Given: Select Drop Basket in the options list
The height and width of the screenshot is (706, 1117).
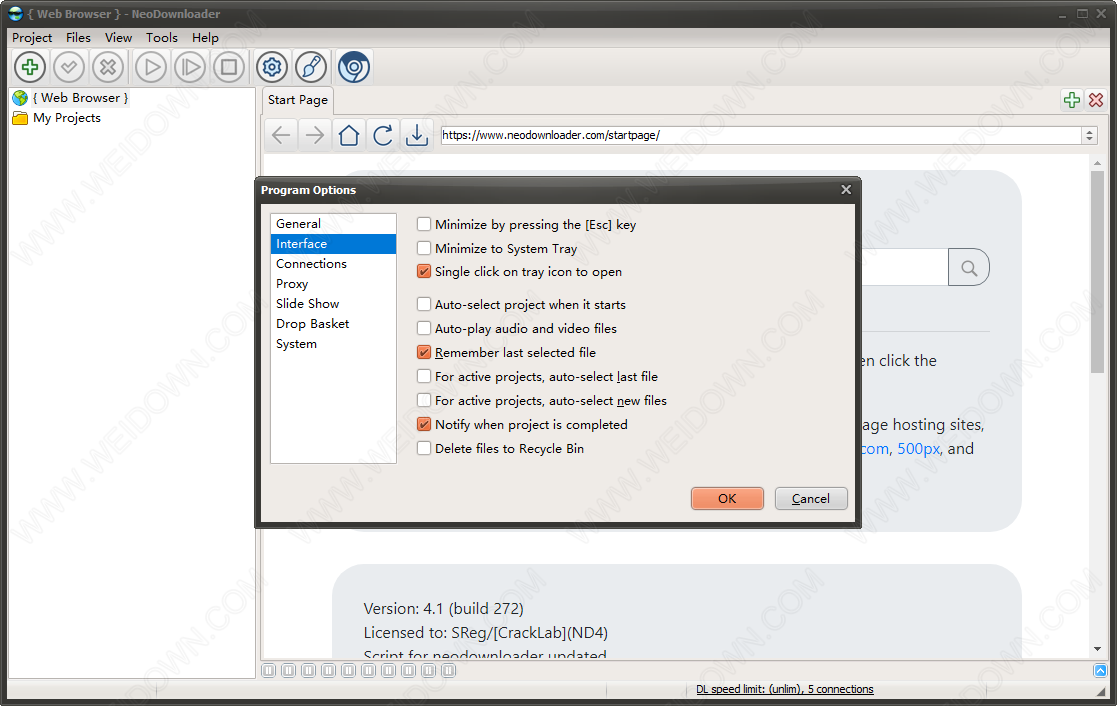Looking at the screenshot, I should pos(333,323).
